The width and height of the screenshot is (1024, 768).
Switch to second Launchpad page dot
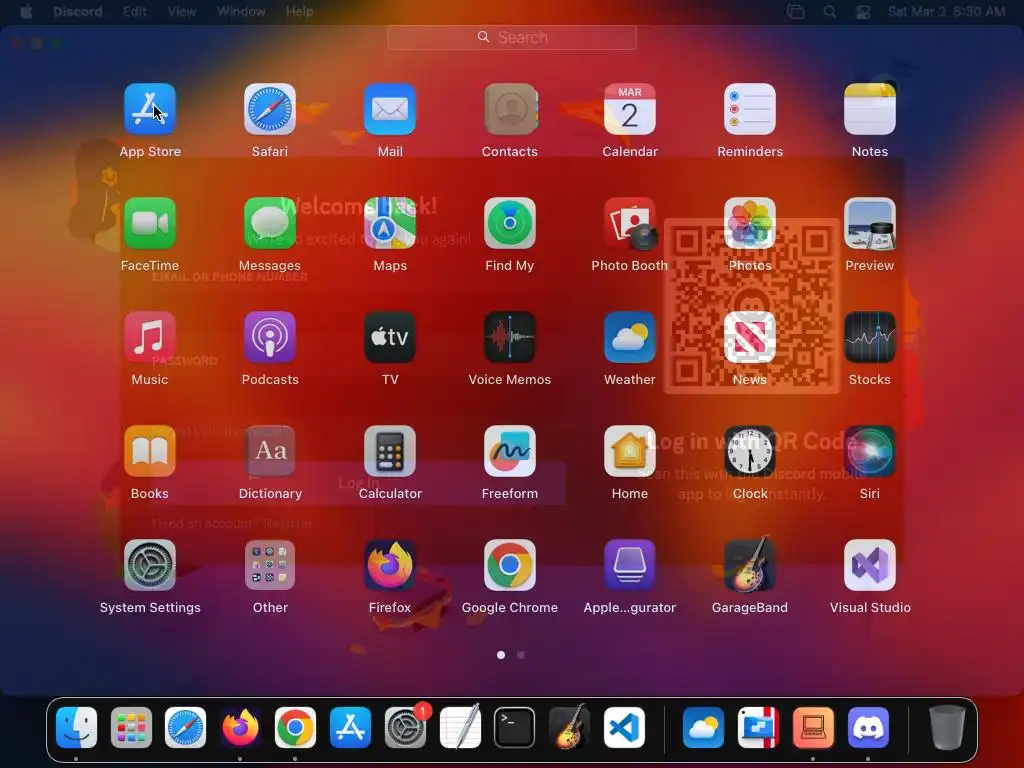pyautogui.click(x=520, y=654)
